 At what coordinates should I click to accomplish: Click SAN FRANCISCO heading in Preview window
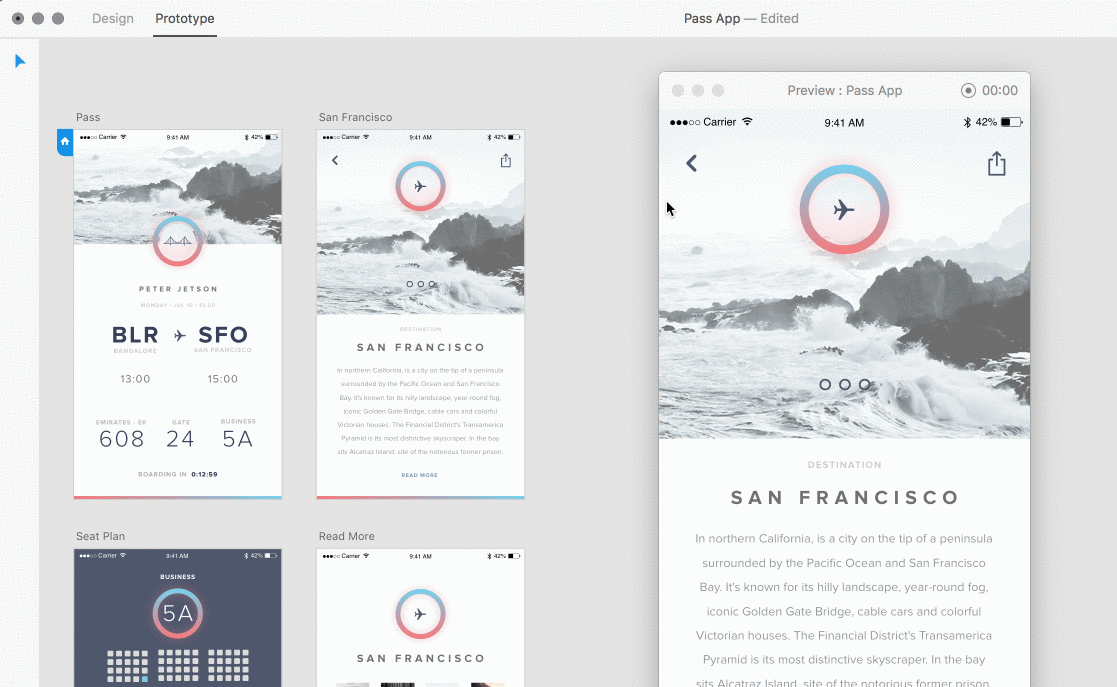845,497
